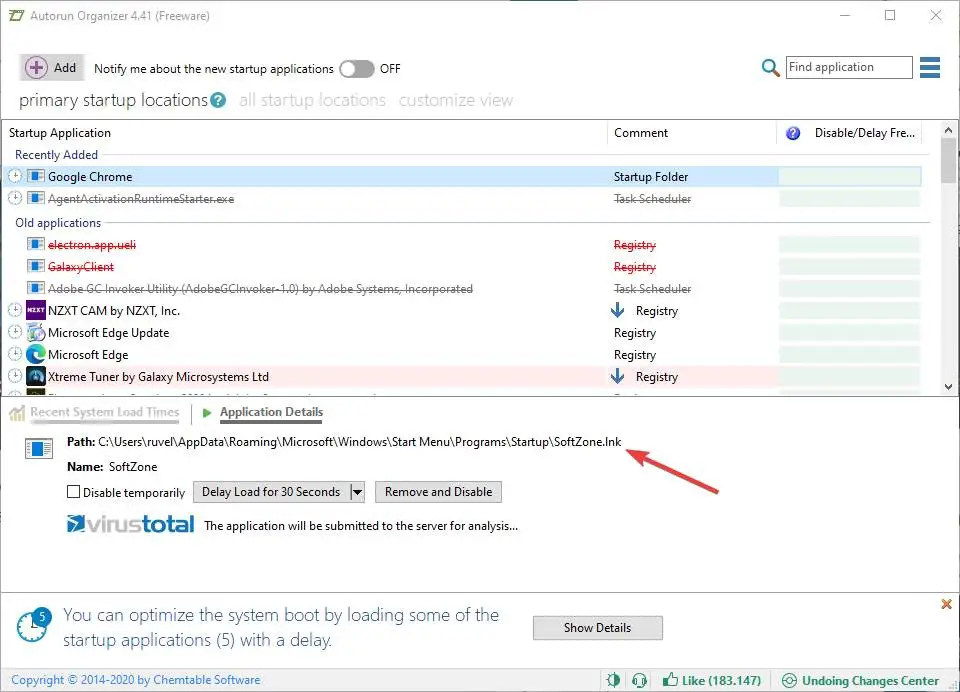
Task: Click Disable/Delay frequency bar for Google Chrome
Action: pyautogui.click(x=850, y=176)
